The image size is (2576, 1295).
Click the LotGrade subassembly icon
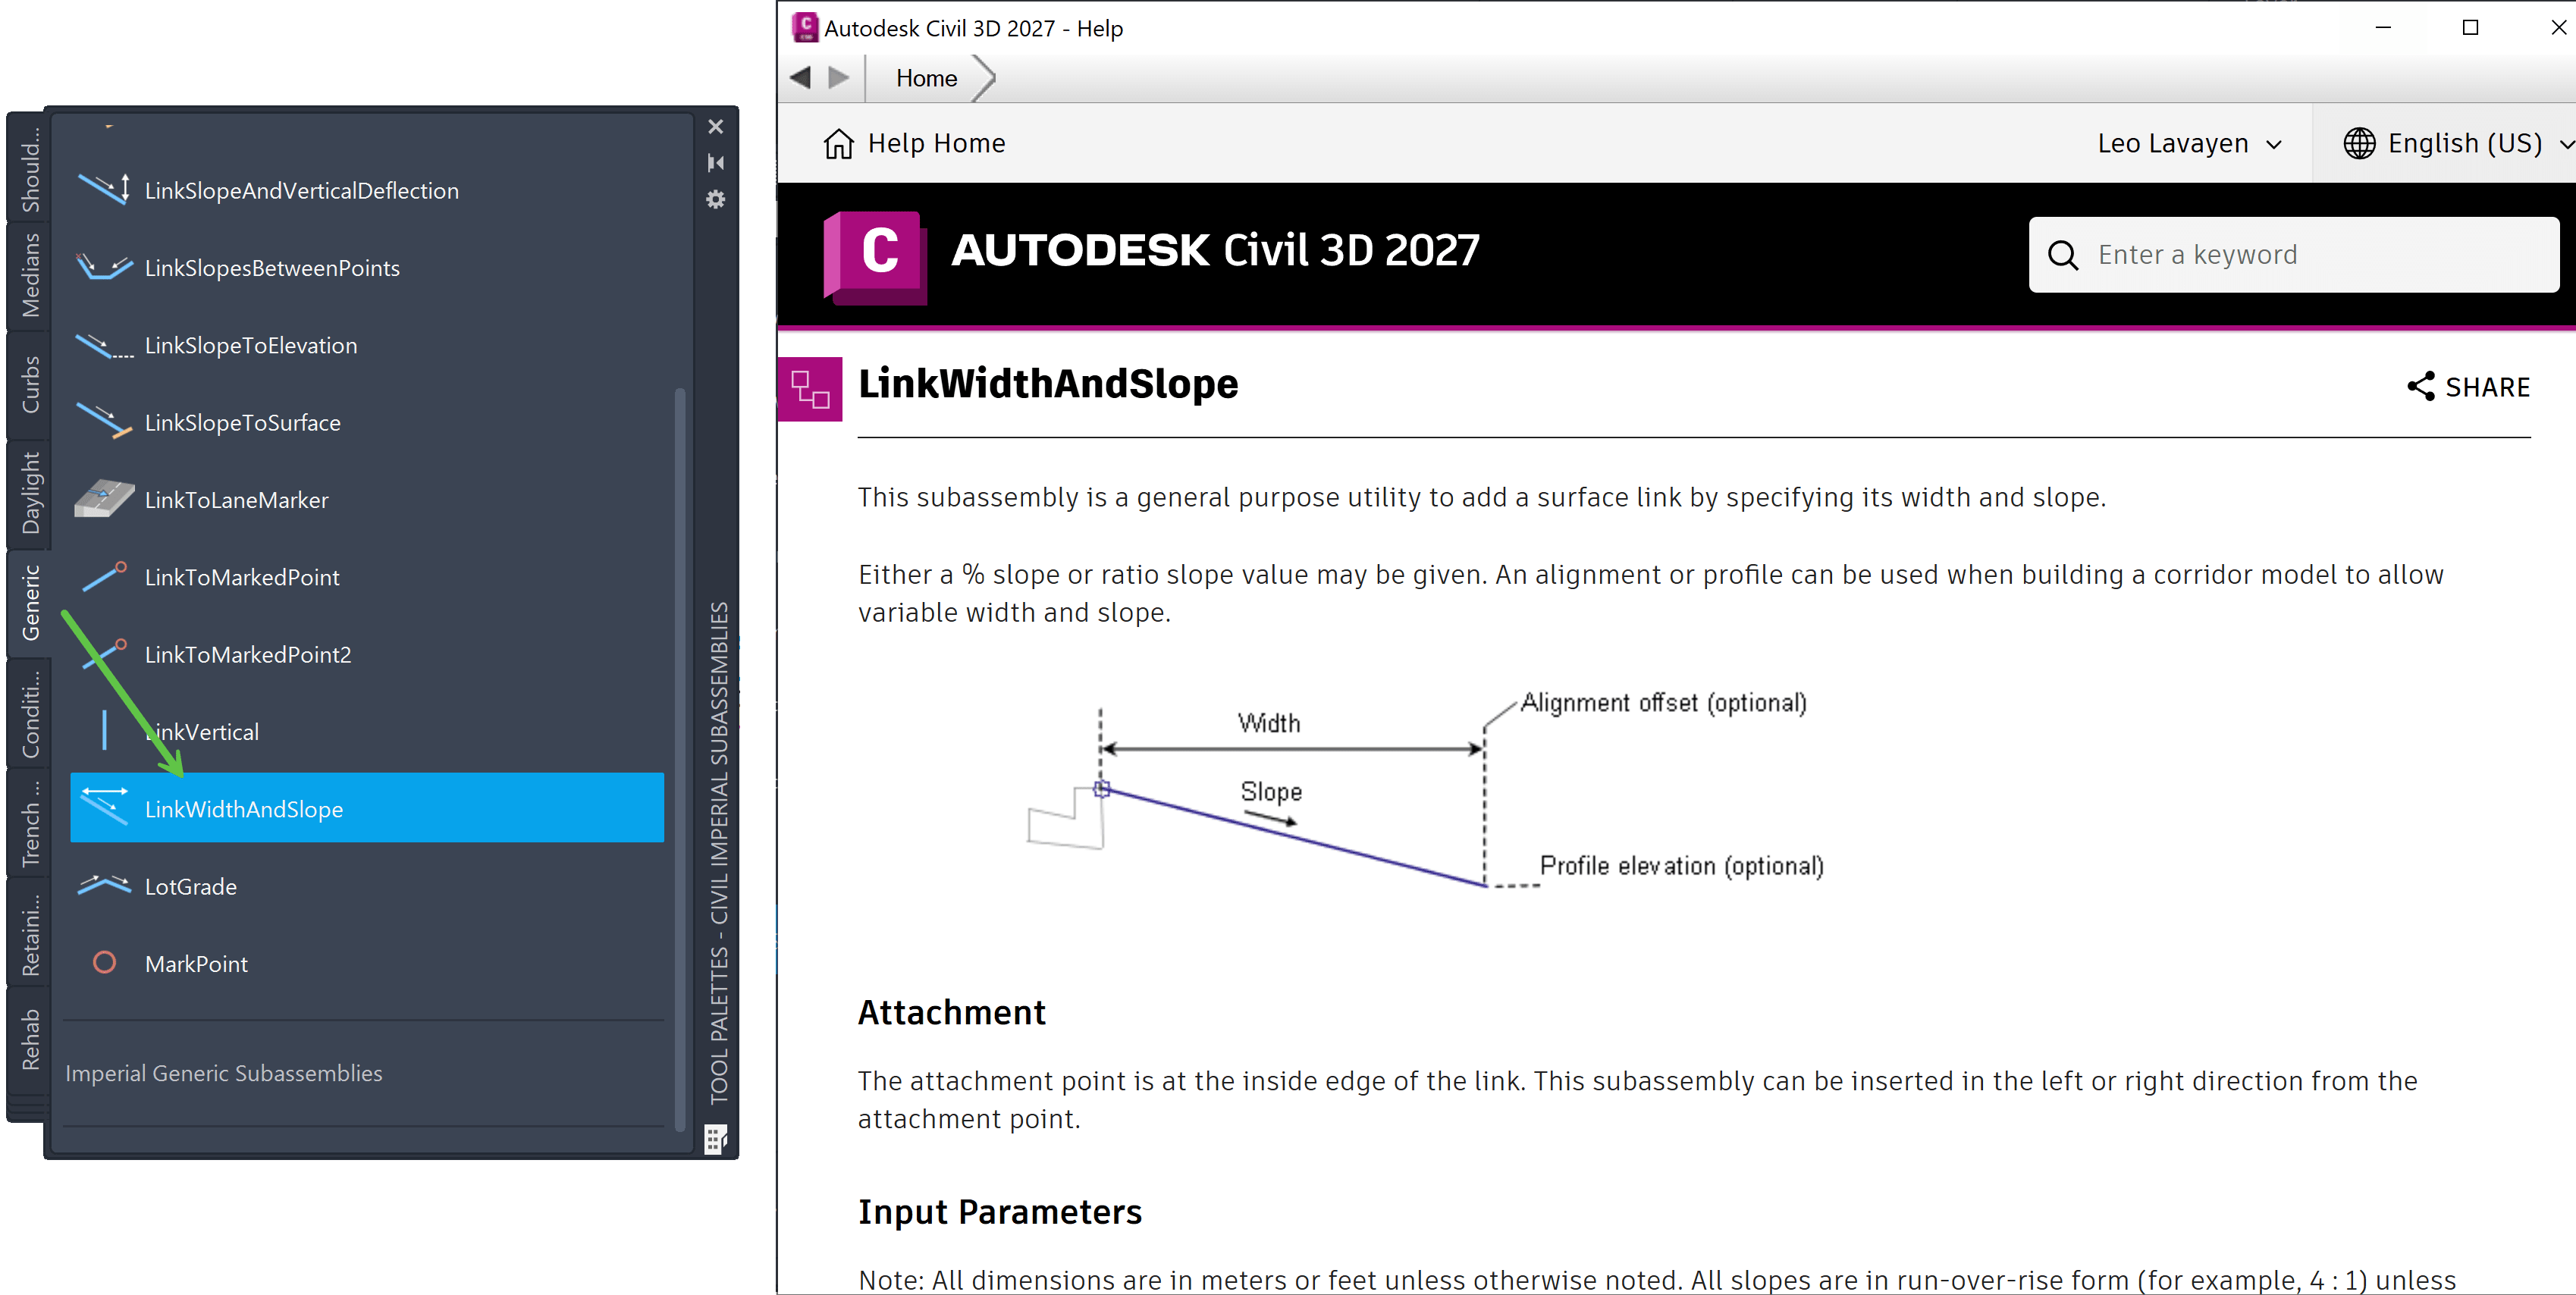(x=104, y=885)
